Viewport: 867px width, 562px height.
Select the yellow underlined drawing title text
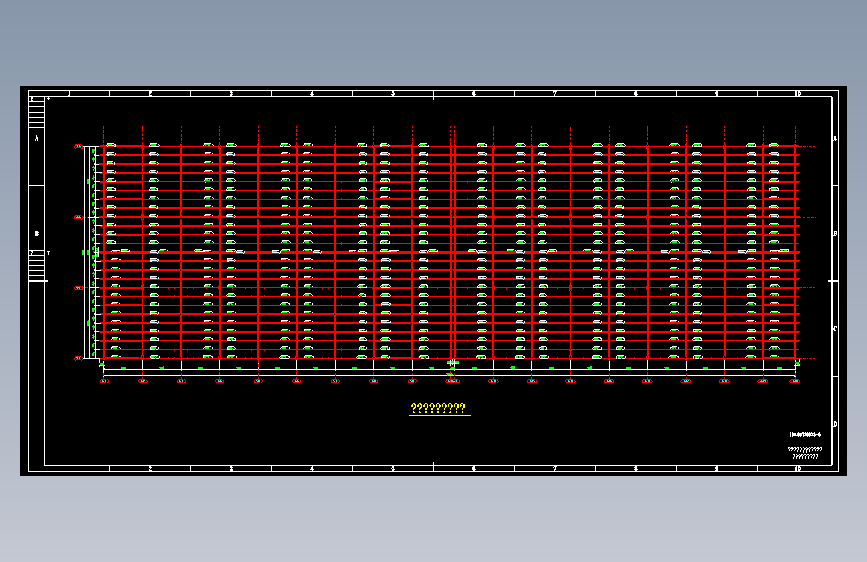point(439,409)
